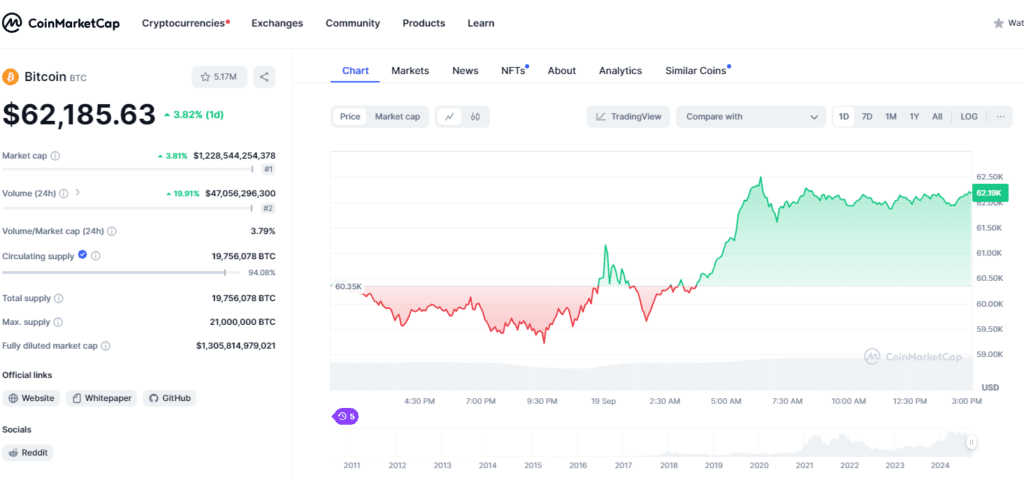Open more chart options ellipsis
Image resolution: width=1024 pixels, height=480 pixels.
pyautogui.click(x=1000, y=117)
